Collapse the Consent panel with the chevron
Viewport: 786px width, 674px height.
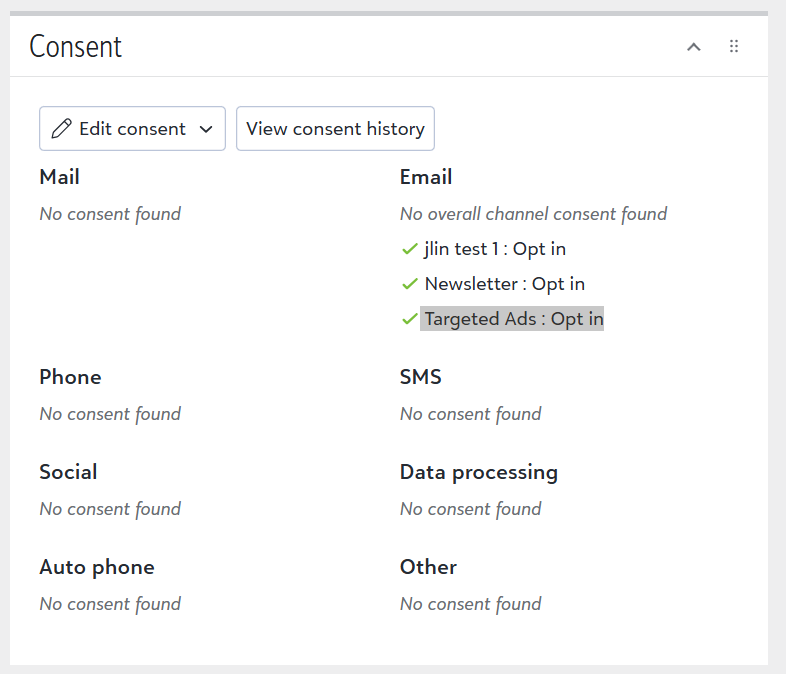point(694,47)
